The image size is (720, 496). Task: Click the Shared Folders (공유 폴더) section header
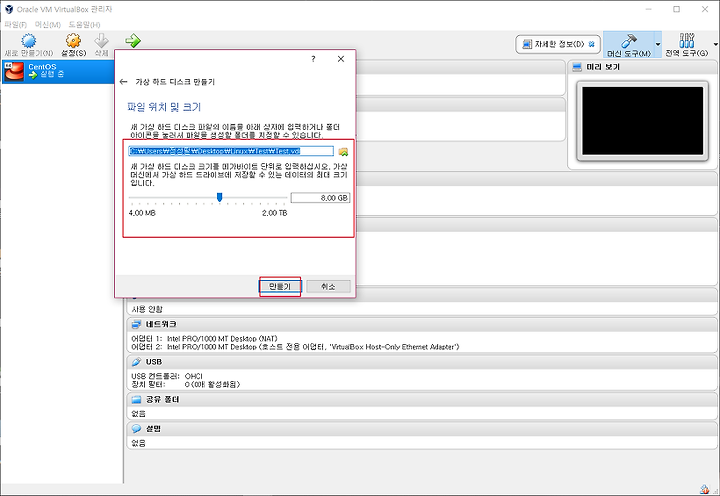[x=422, y=400]
